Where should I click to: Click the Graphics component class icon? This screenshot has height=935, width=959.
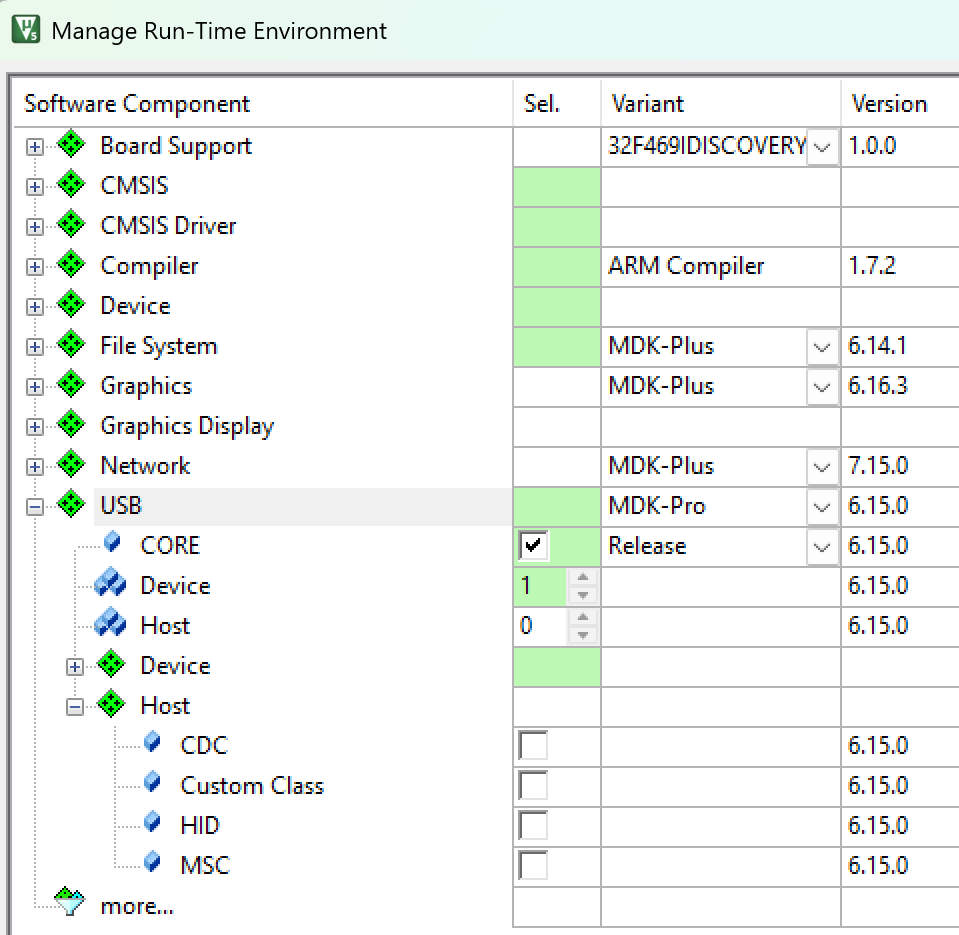(72, 384)
